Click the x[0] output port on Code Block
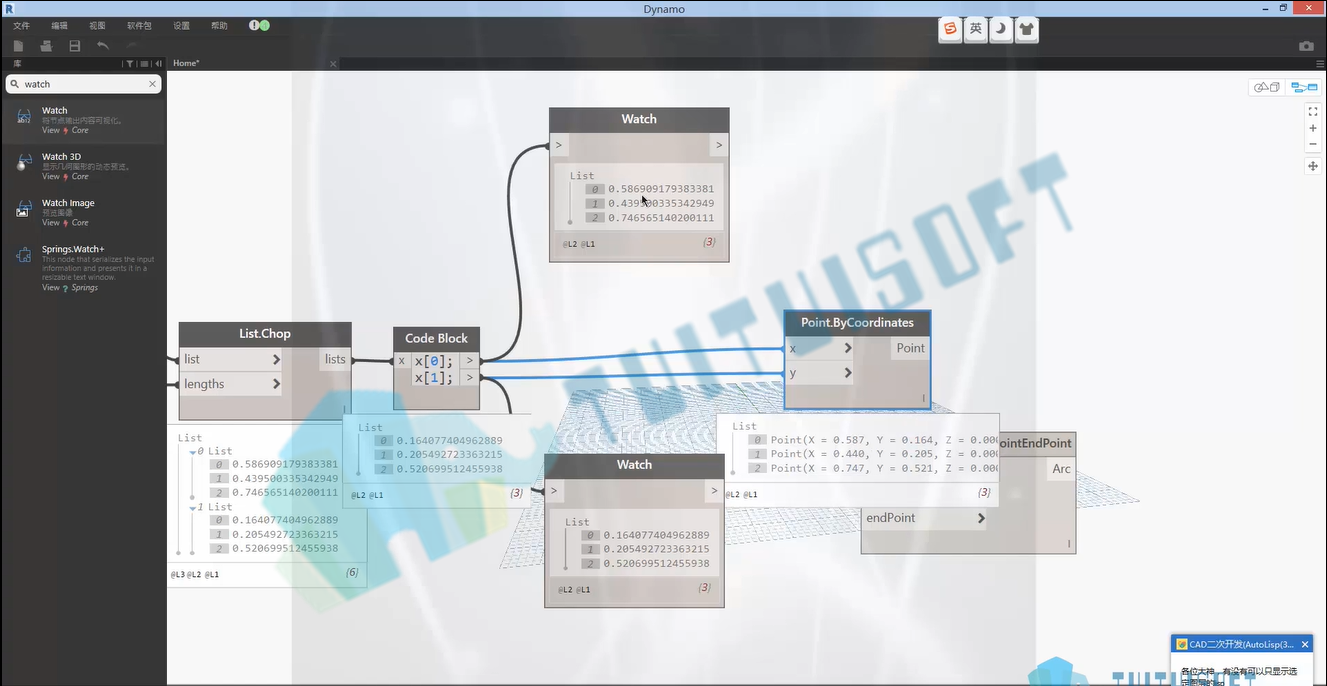This screenshot has height=686, width=1327. click(x=470, y=360)
